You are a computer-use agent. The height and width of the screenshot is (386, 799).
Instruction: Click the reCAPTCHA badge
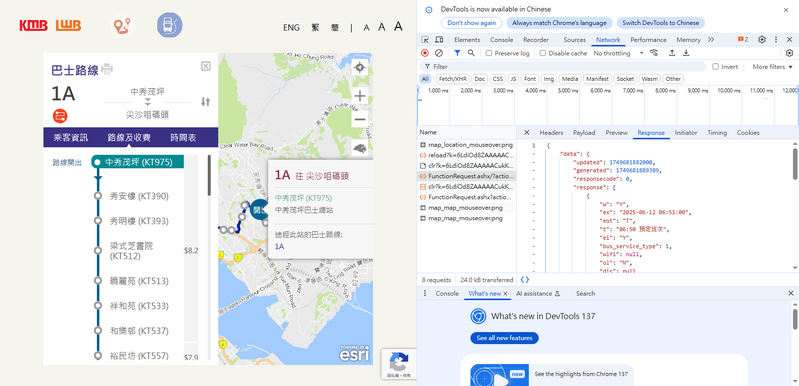[398, 364]
